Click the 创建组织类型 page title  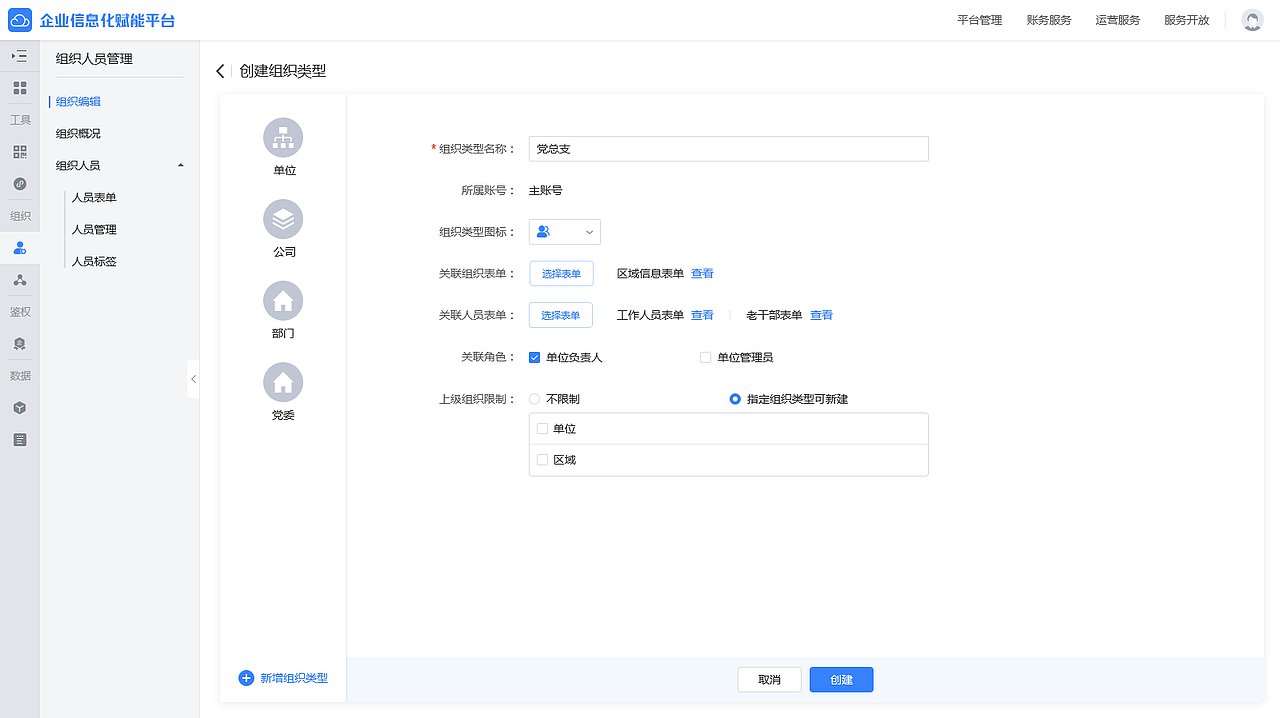pyautogui.click(x=283, y=71)
